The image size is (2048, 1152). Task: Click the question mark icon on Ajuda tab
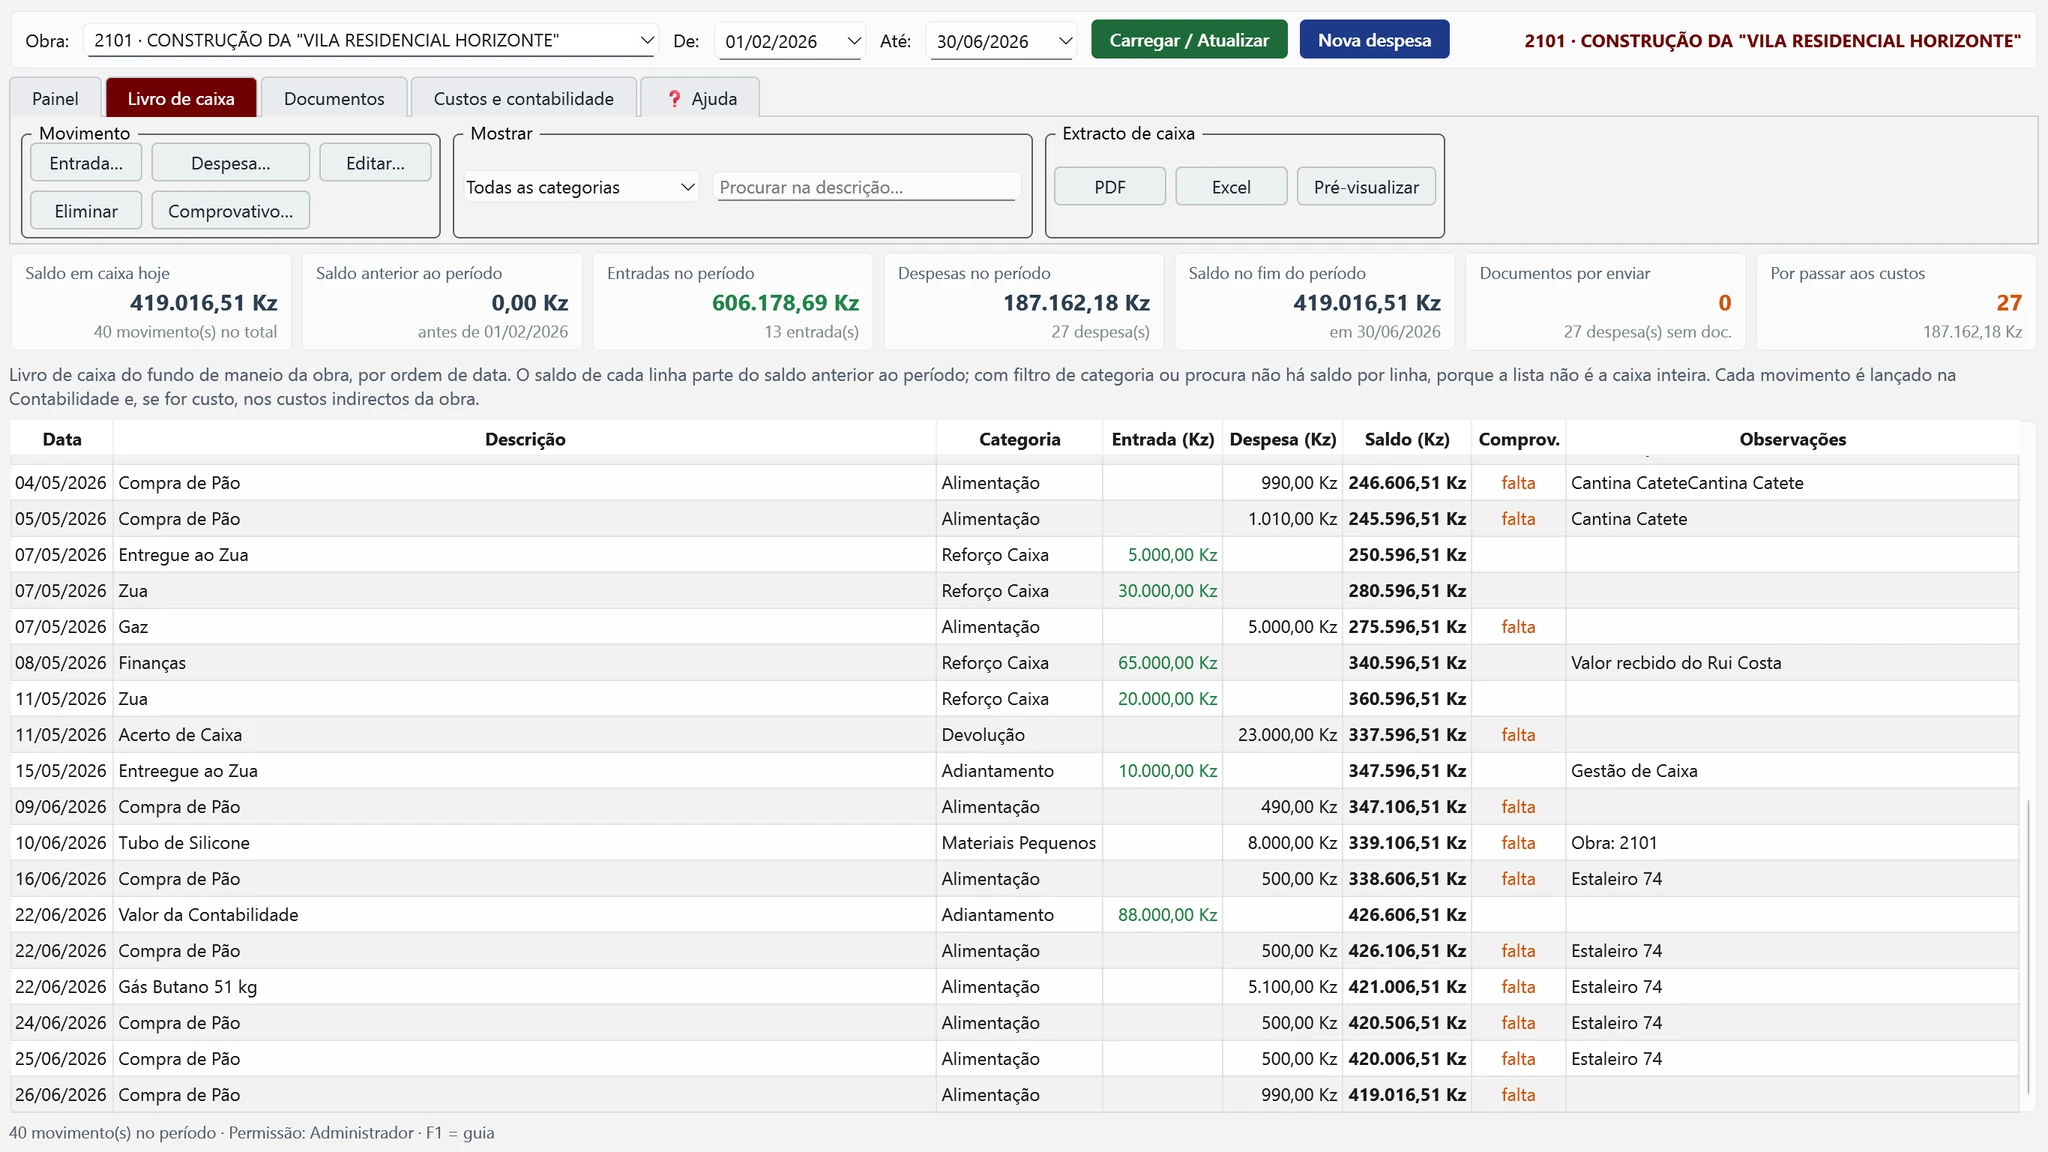[674, 98]
